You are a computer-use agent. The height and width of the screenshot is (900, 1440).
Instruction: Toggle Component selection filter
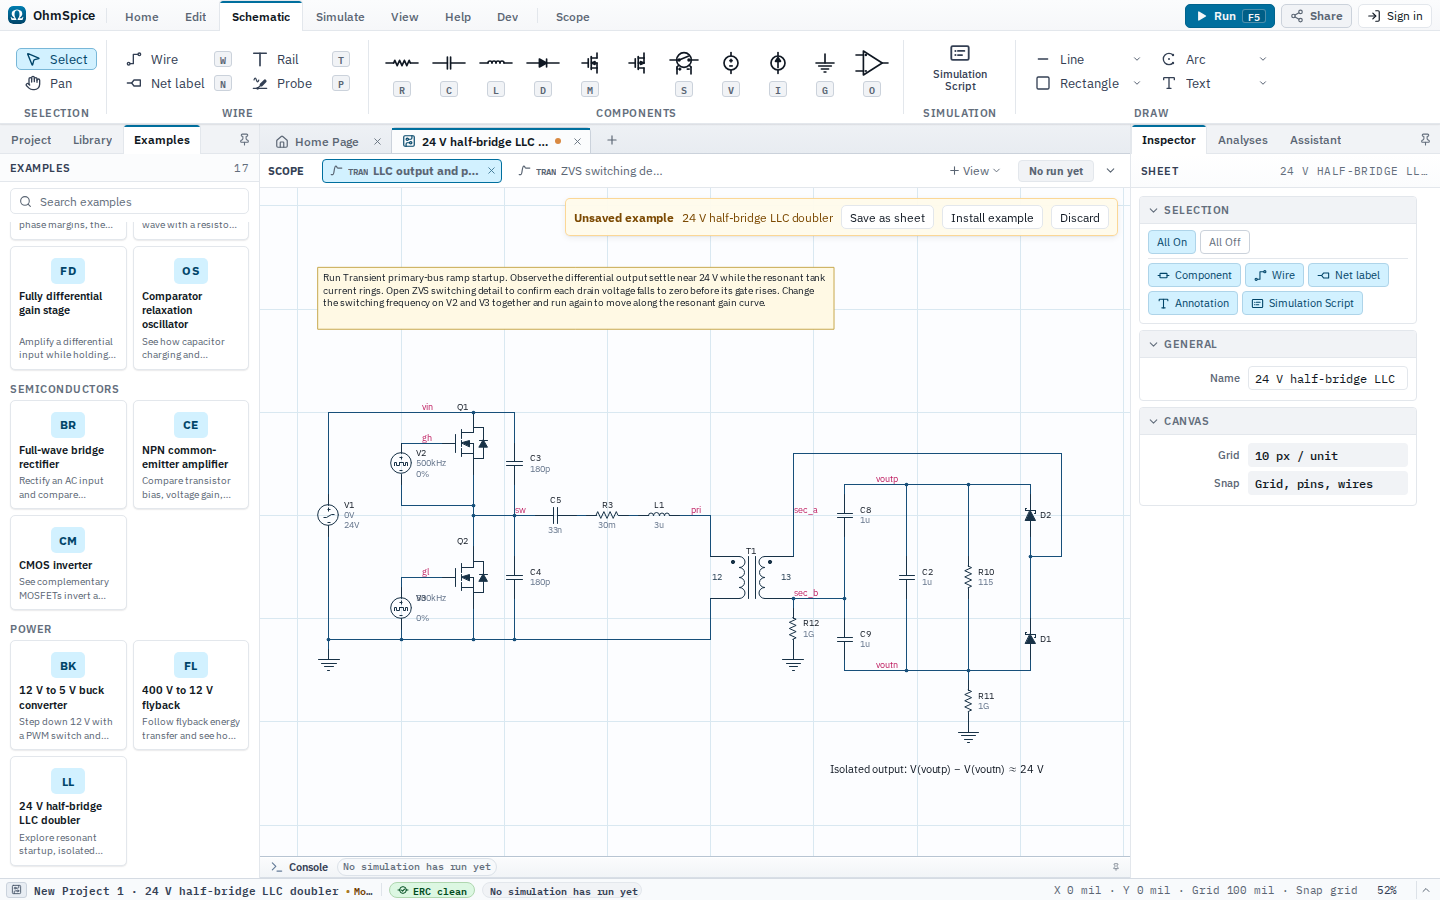point(1194,275)
